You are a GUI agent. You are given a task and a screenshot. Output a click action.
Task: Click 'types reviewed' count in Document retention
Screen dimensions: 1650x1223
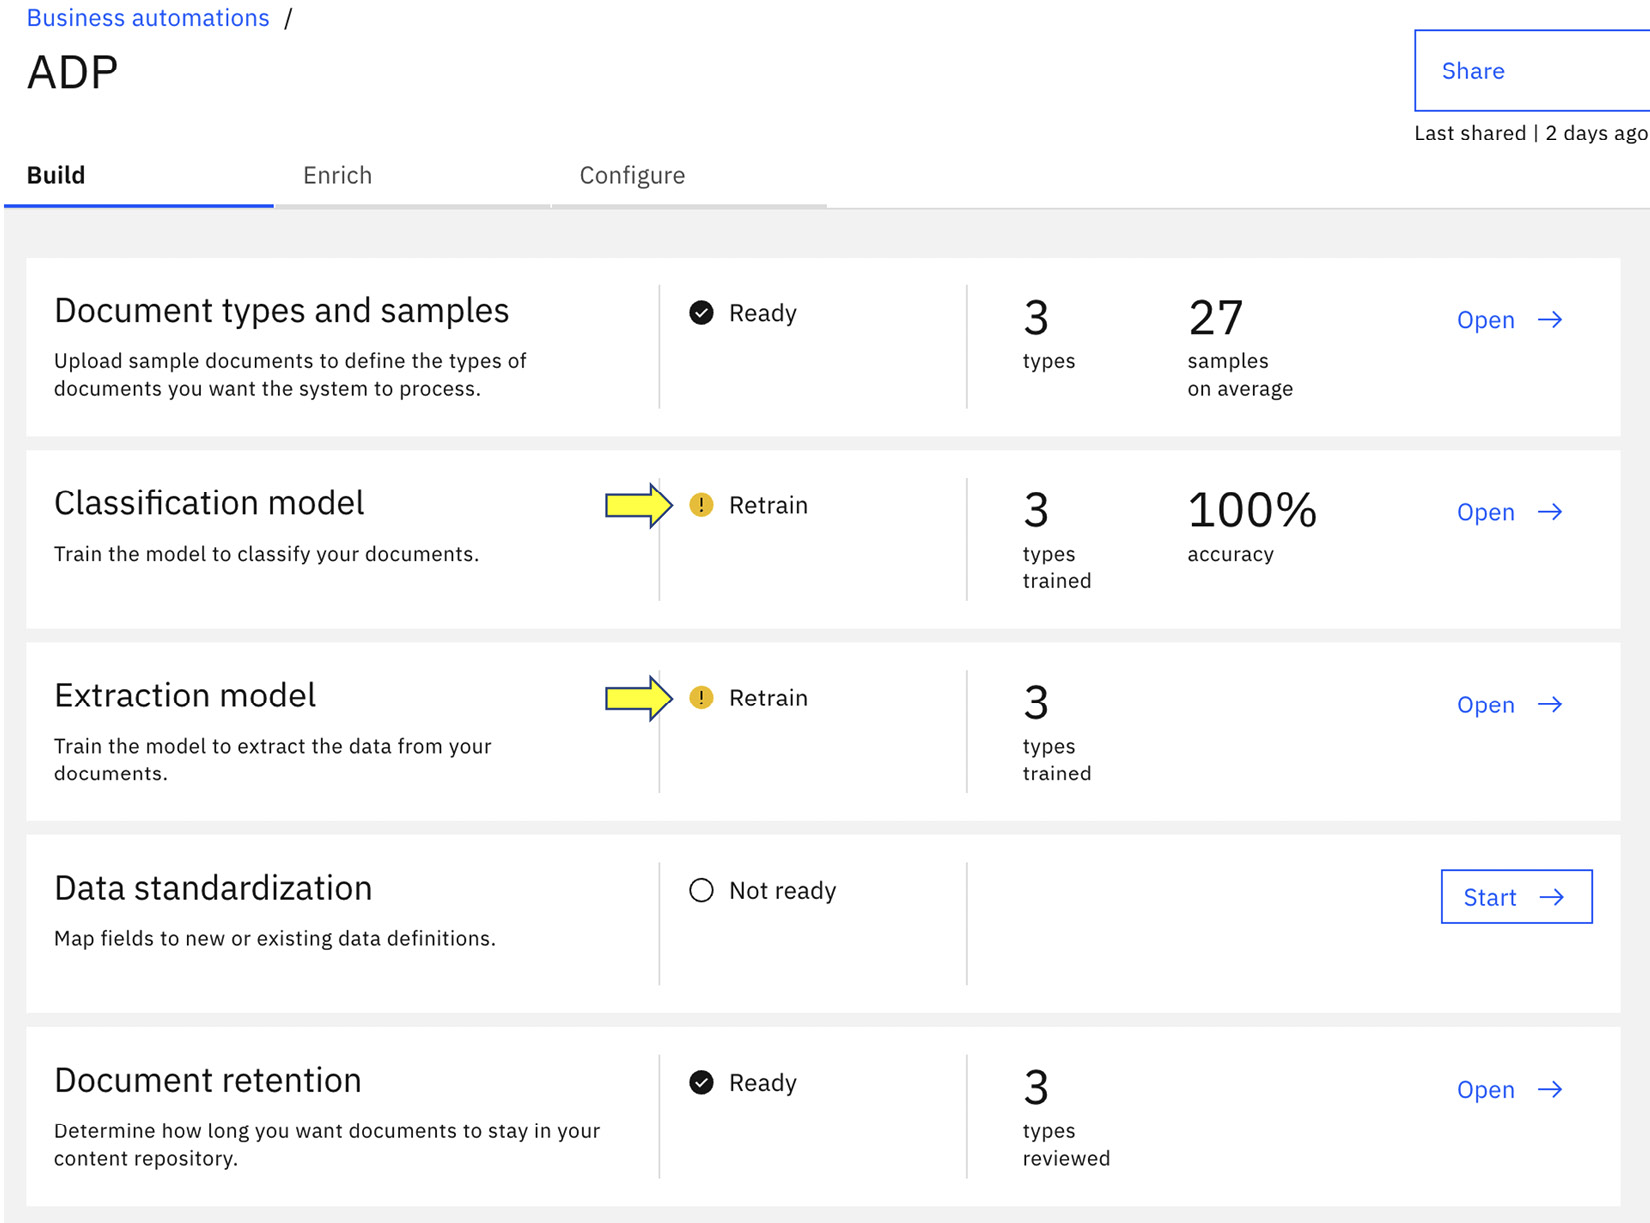pos(1066,1118)
